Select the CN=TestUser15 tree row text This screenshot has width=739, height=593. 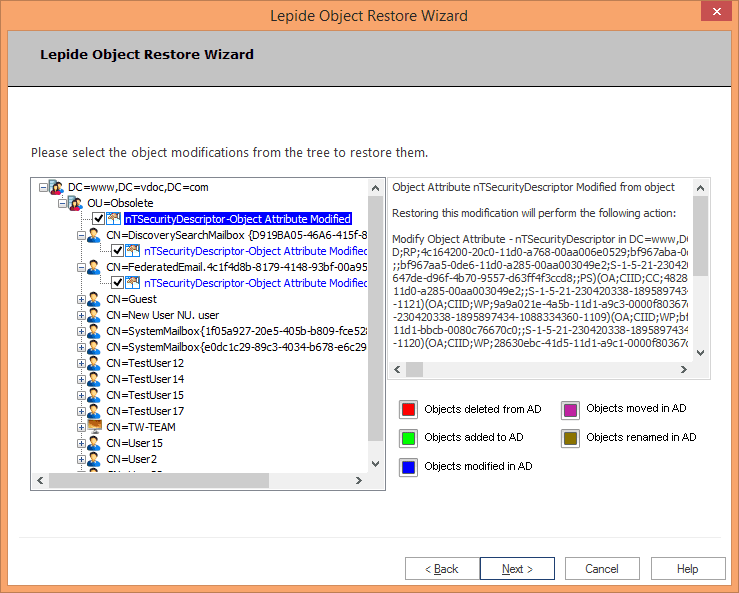[x=145, y=395]
